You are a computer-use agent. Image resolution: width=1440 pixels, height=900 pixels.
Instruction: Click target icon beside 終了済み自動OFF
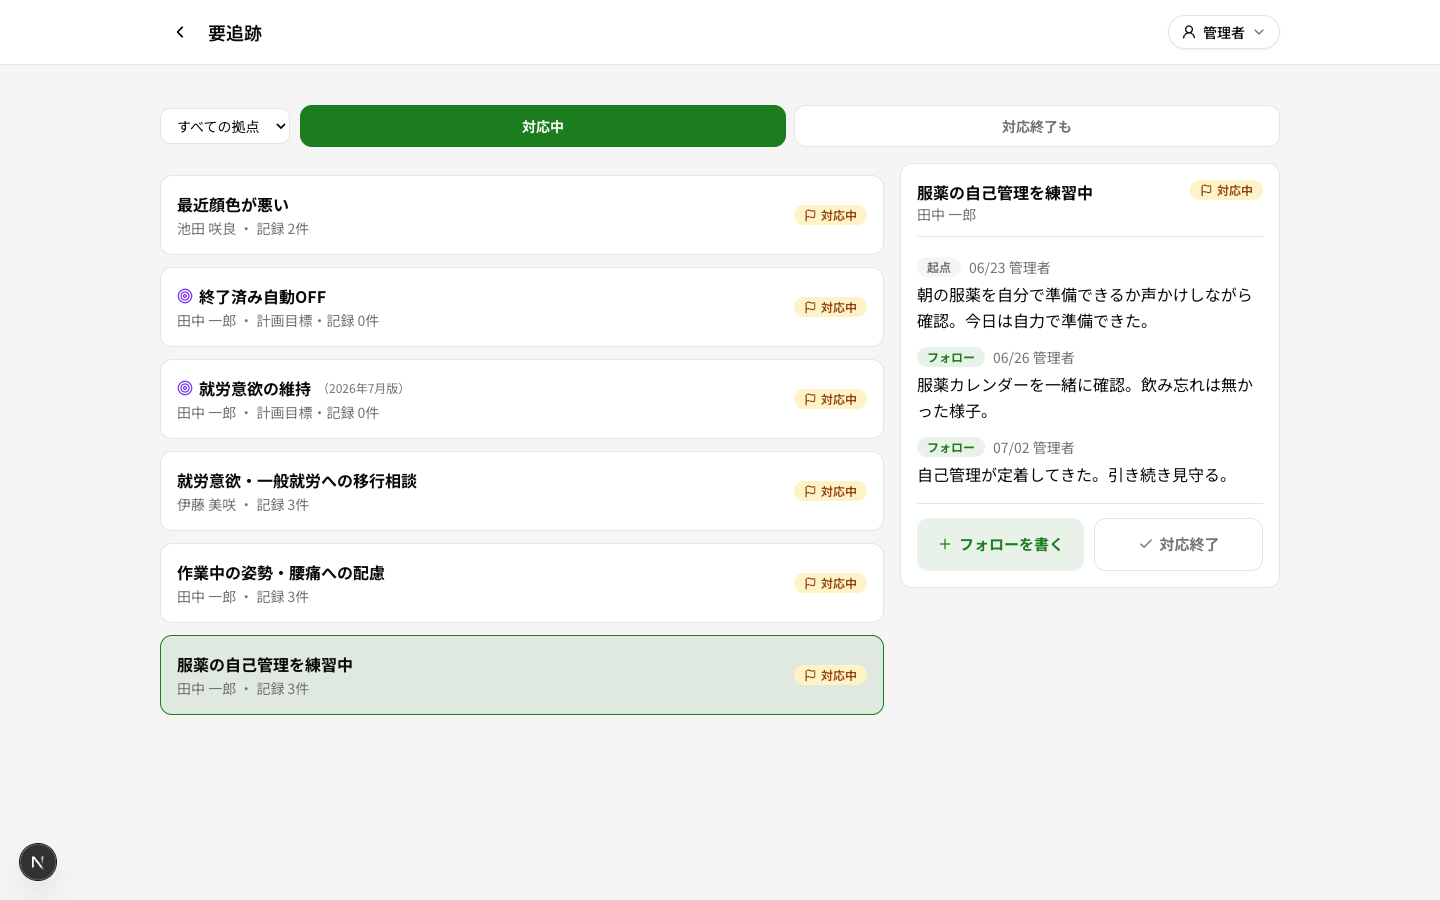pyautogui.click(x=185, y=296)
